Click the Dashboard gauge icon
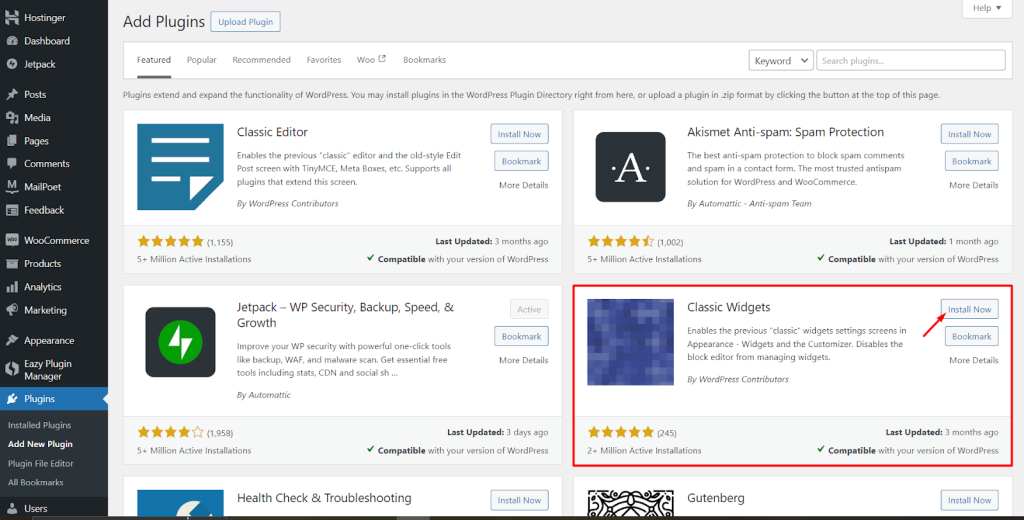 click(x=12, y=41)
